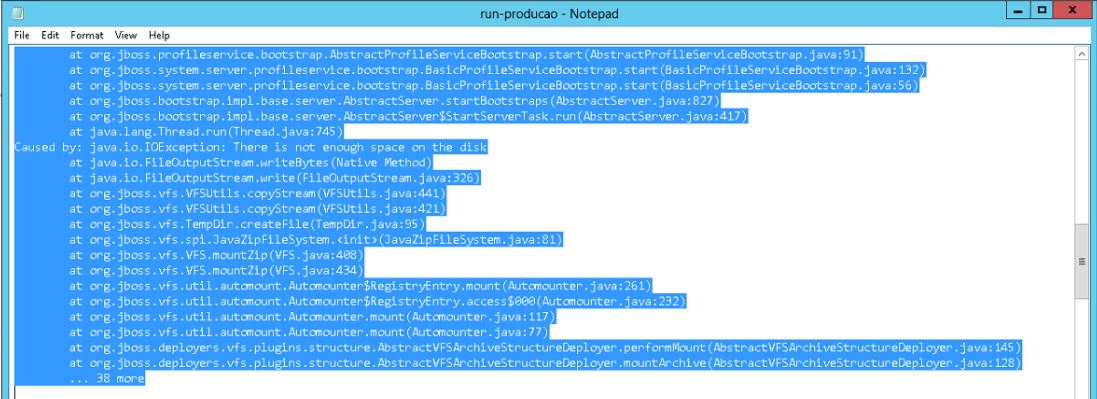Viewport: 1097px width, 399px height.
Task: Click 'There is not enough space on the disk' text
Action: [x=360, y=148]
